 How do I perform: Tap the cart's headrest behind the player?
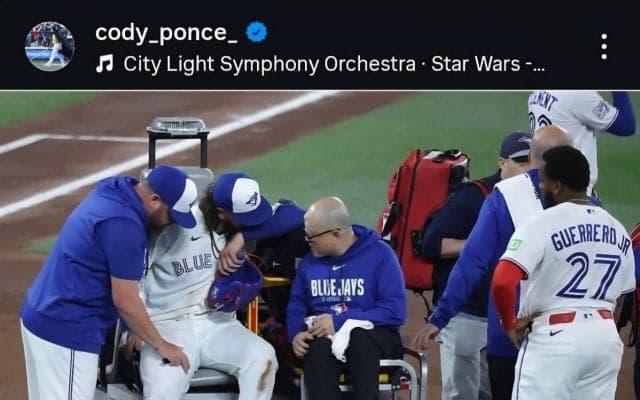178,129
